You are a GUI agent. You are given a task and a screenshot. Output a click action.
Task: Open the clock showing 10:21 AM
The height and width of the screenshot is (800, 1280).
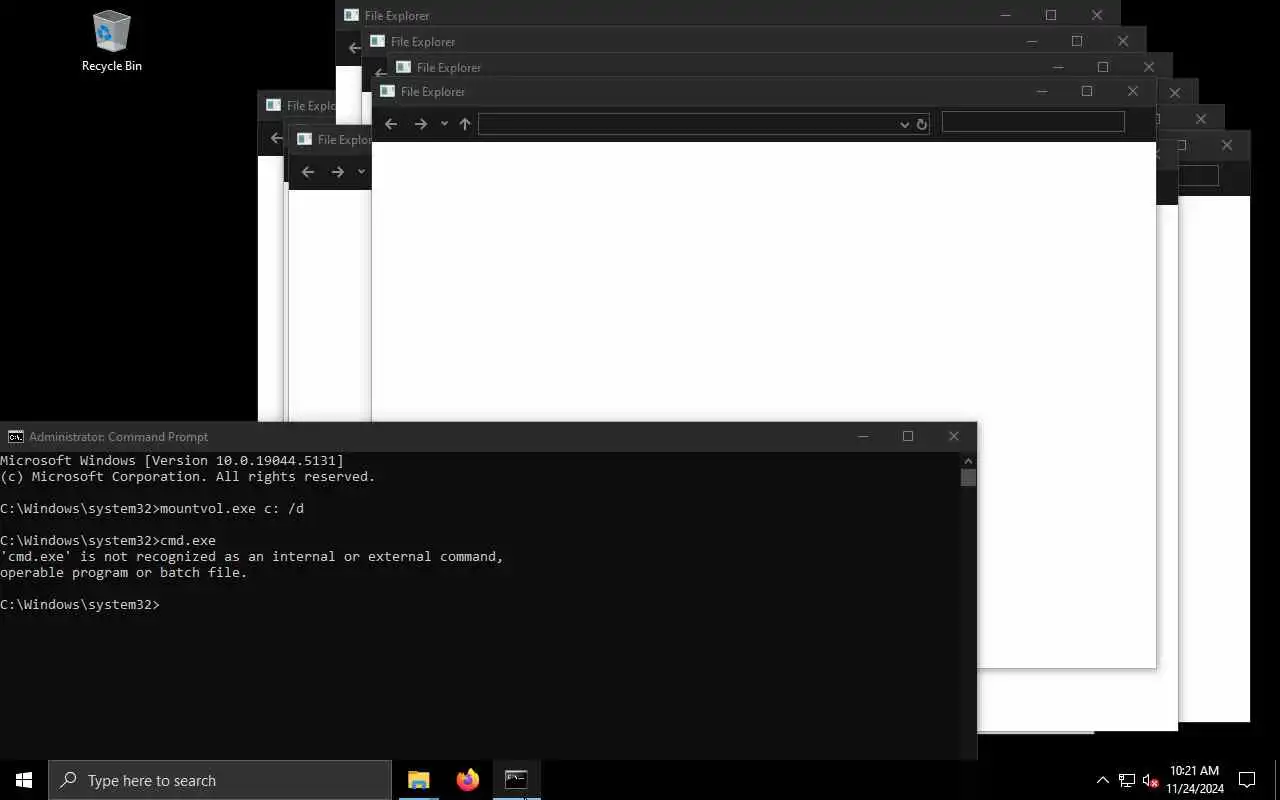[1195, 780]
